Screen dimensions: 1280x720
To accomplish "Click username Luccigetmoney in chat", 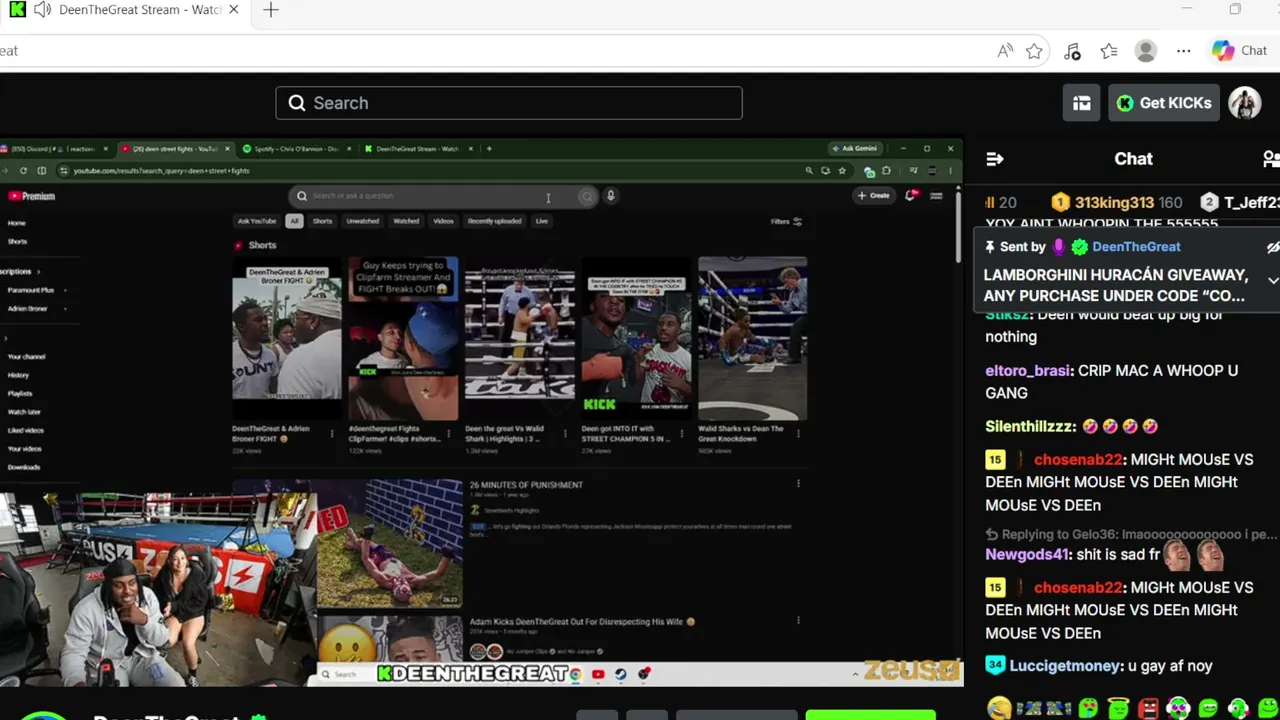I will (x=1065, y=666).
